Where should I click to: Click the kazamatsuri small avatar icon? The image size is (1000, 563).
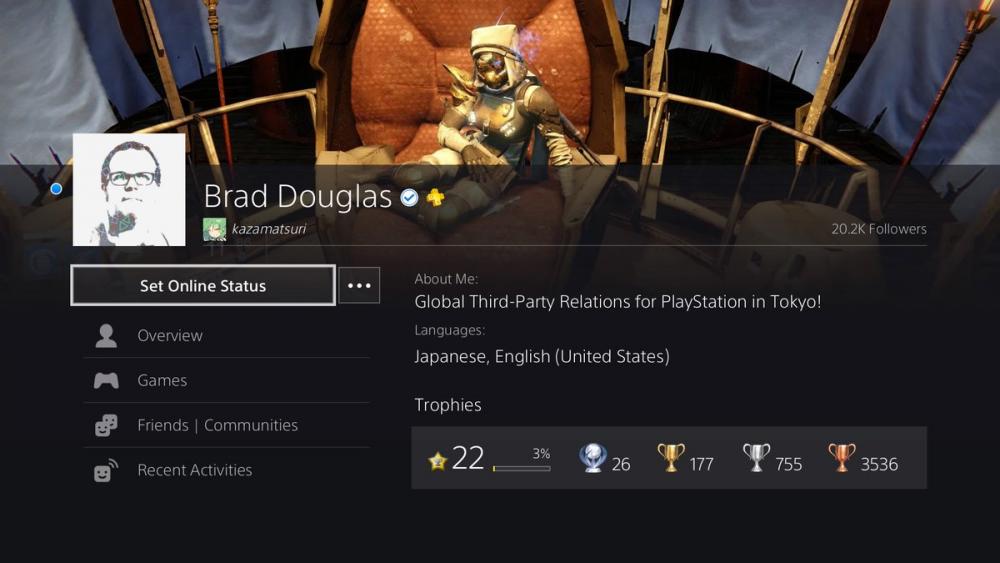tap(214, 230)
